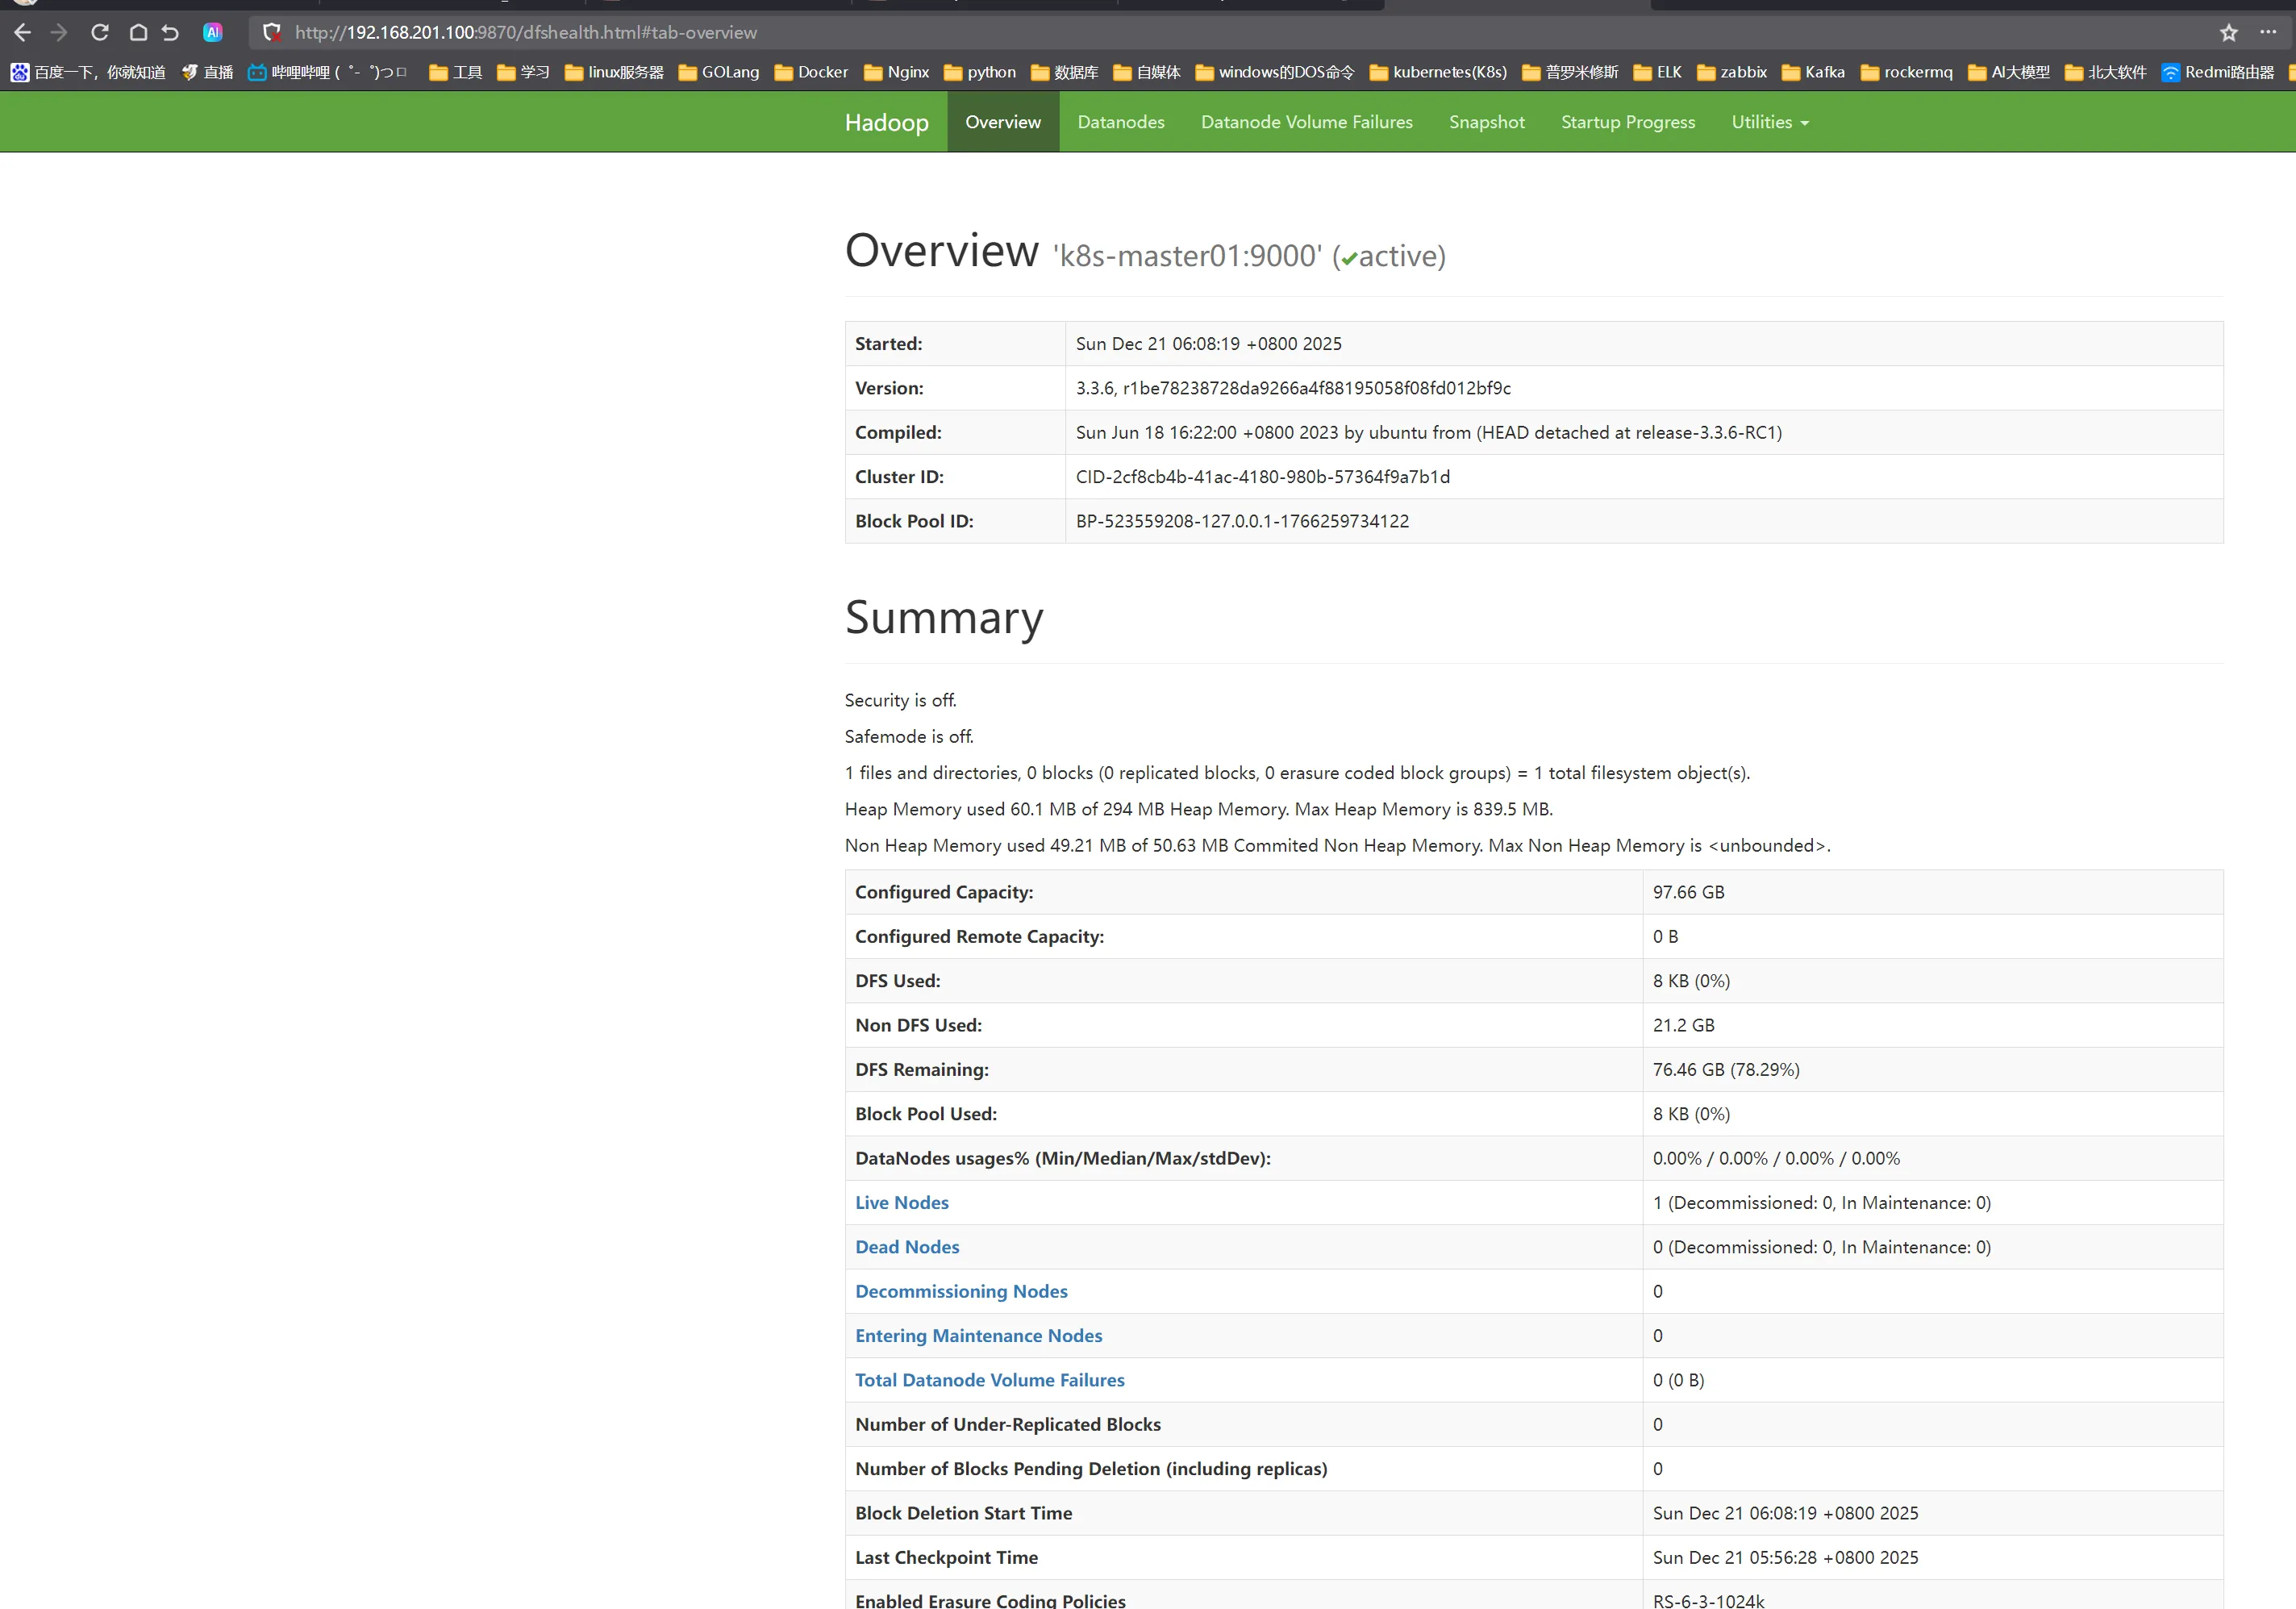The width and height of the screenshot is (2296, 1609).
Task: Open the kubernetes(K8s) bookmarks folder
Action: (1438, 72)
